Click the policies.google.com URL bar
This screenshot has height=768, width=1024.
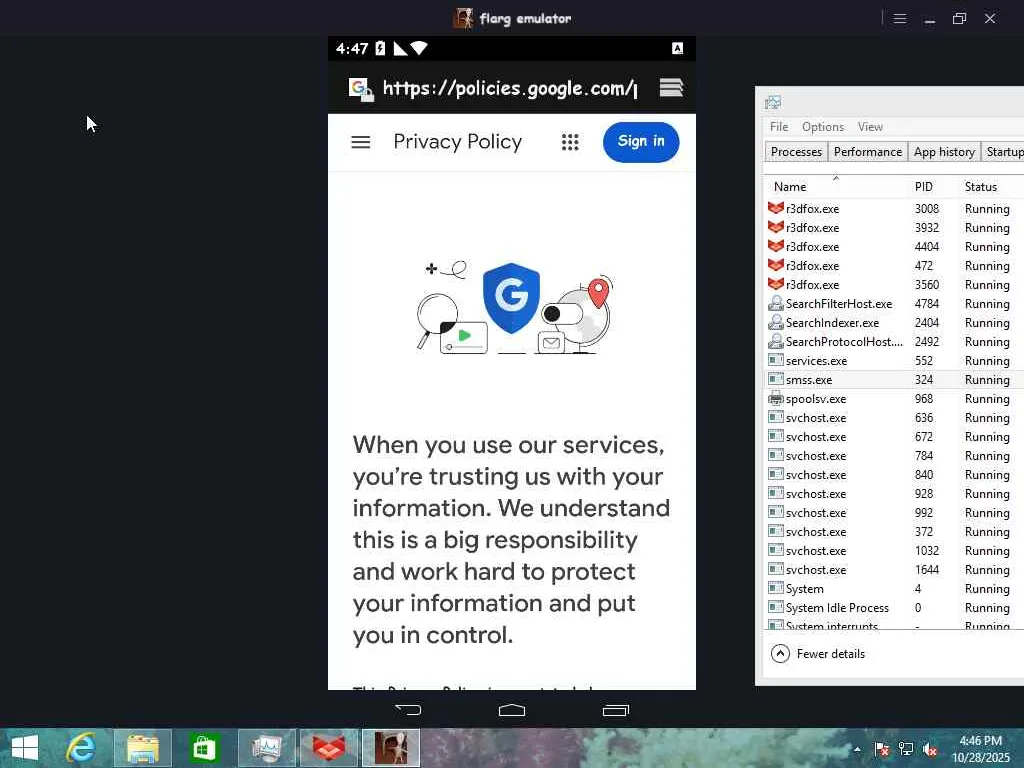509,88
